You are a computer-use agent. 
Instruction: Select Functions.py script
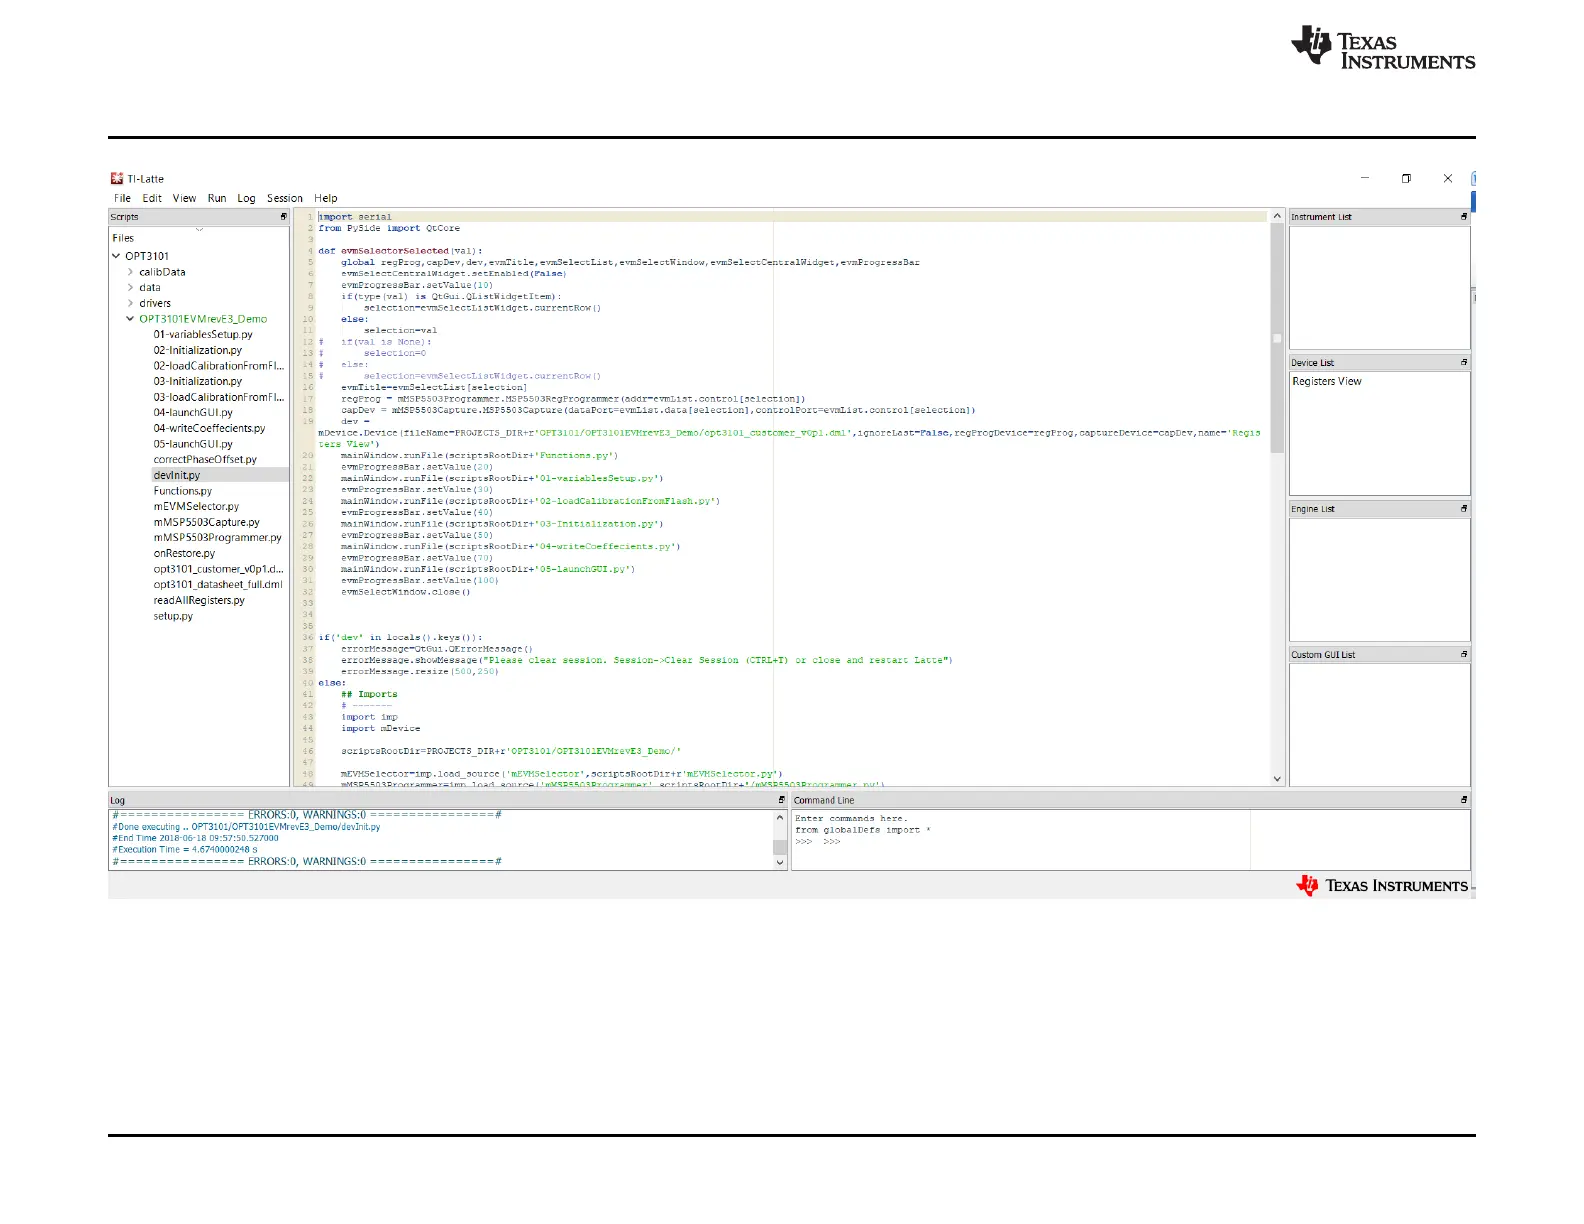click(183, 491)
